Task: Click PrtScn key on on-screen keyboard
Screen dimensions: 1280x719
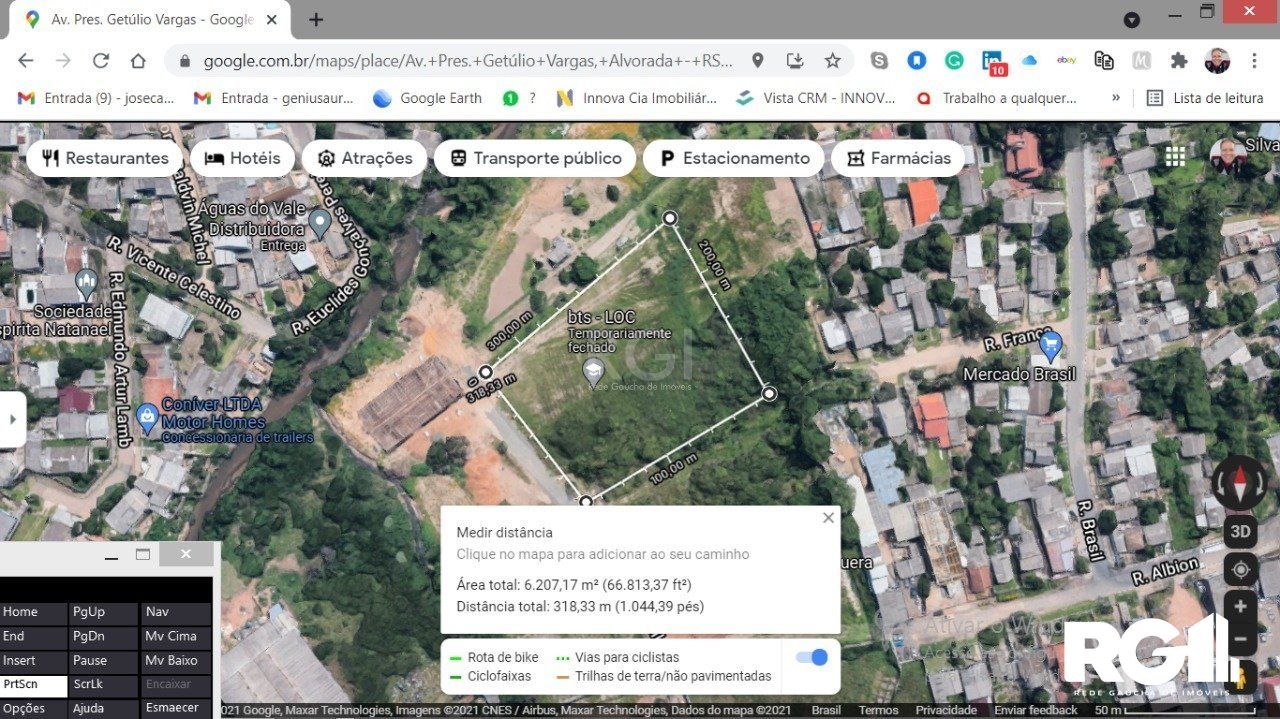Action: tap(34, 685)
